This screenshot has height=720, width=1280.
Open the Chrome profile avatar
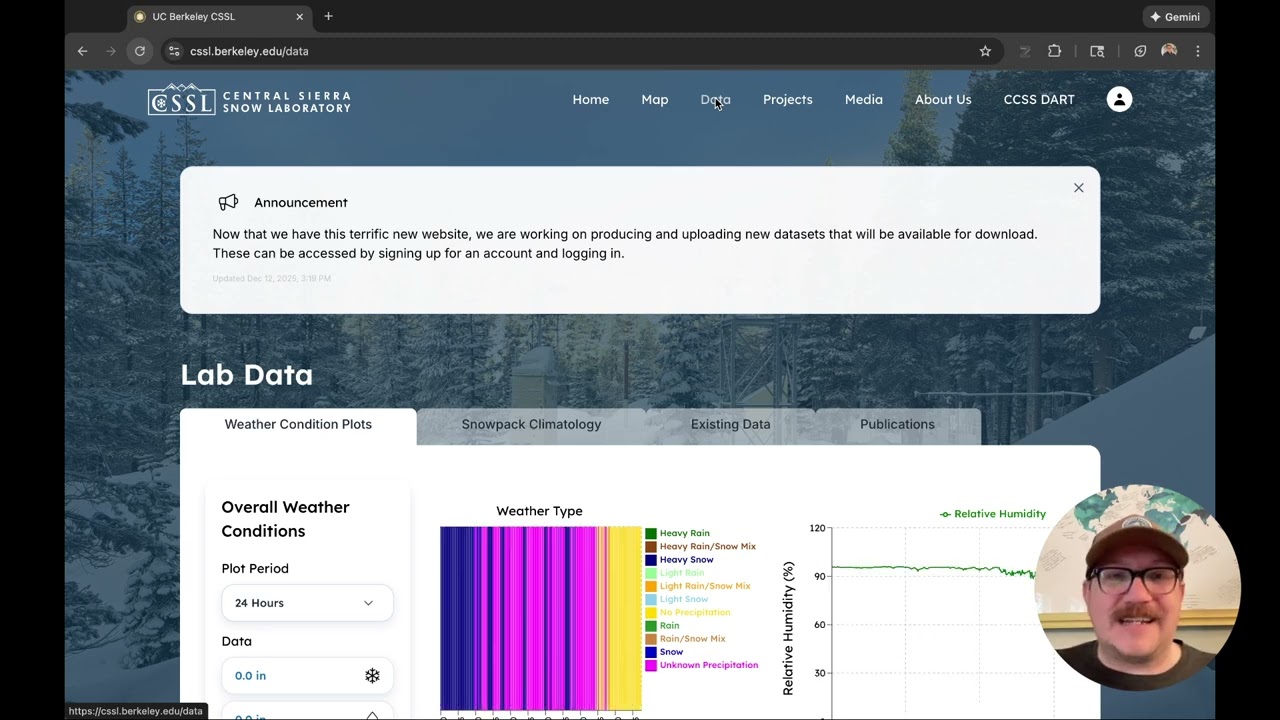1169,51
